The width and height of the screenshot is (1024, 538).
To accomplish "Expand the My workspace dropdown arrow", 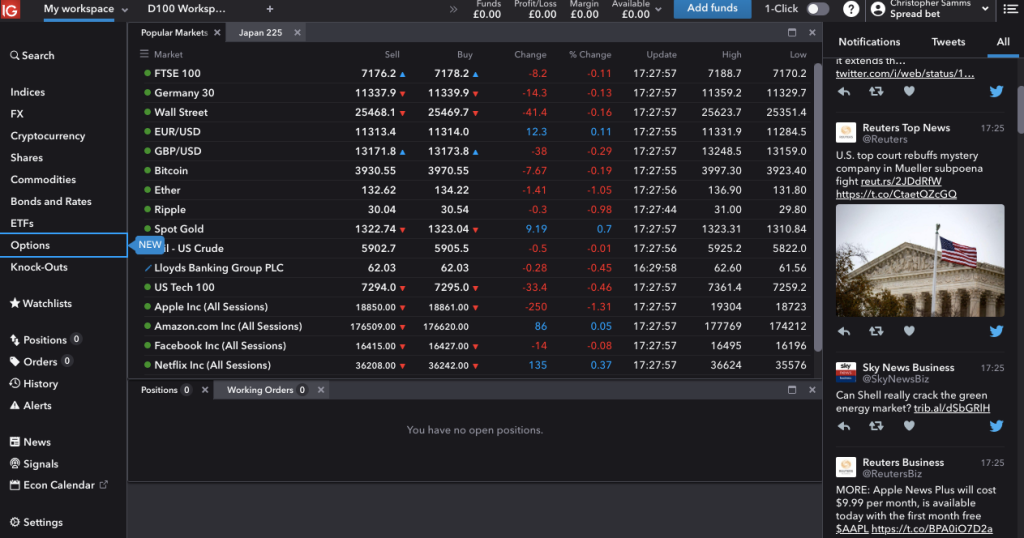I will pos(125,10).
